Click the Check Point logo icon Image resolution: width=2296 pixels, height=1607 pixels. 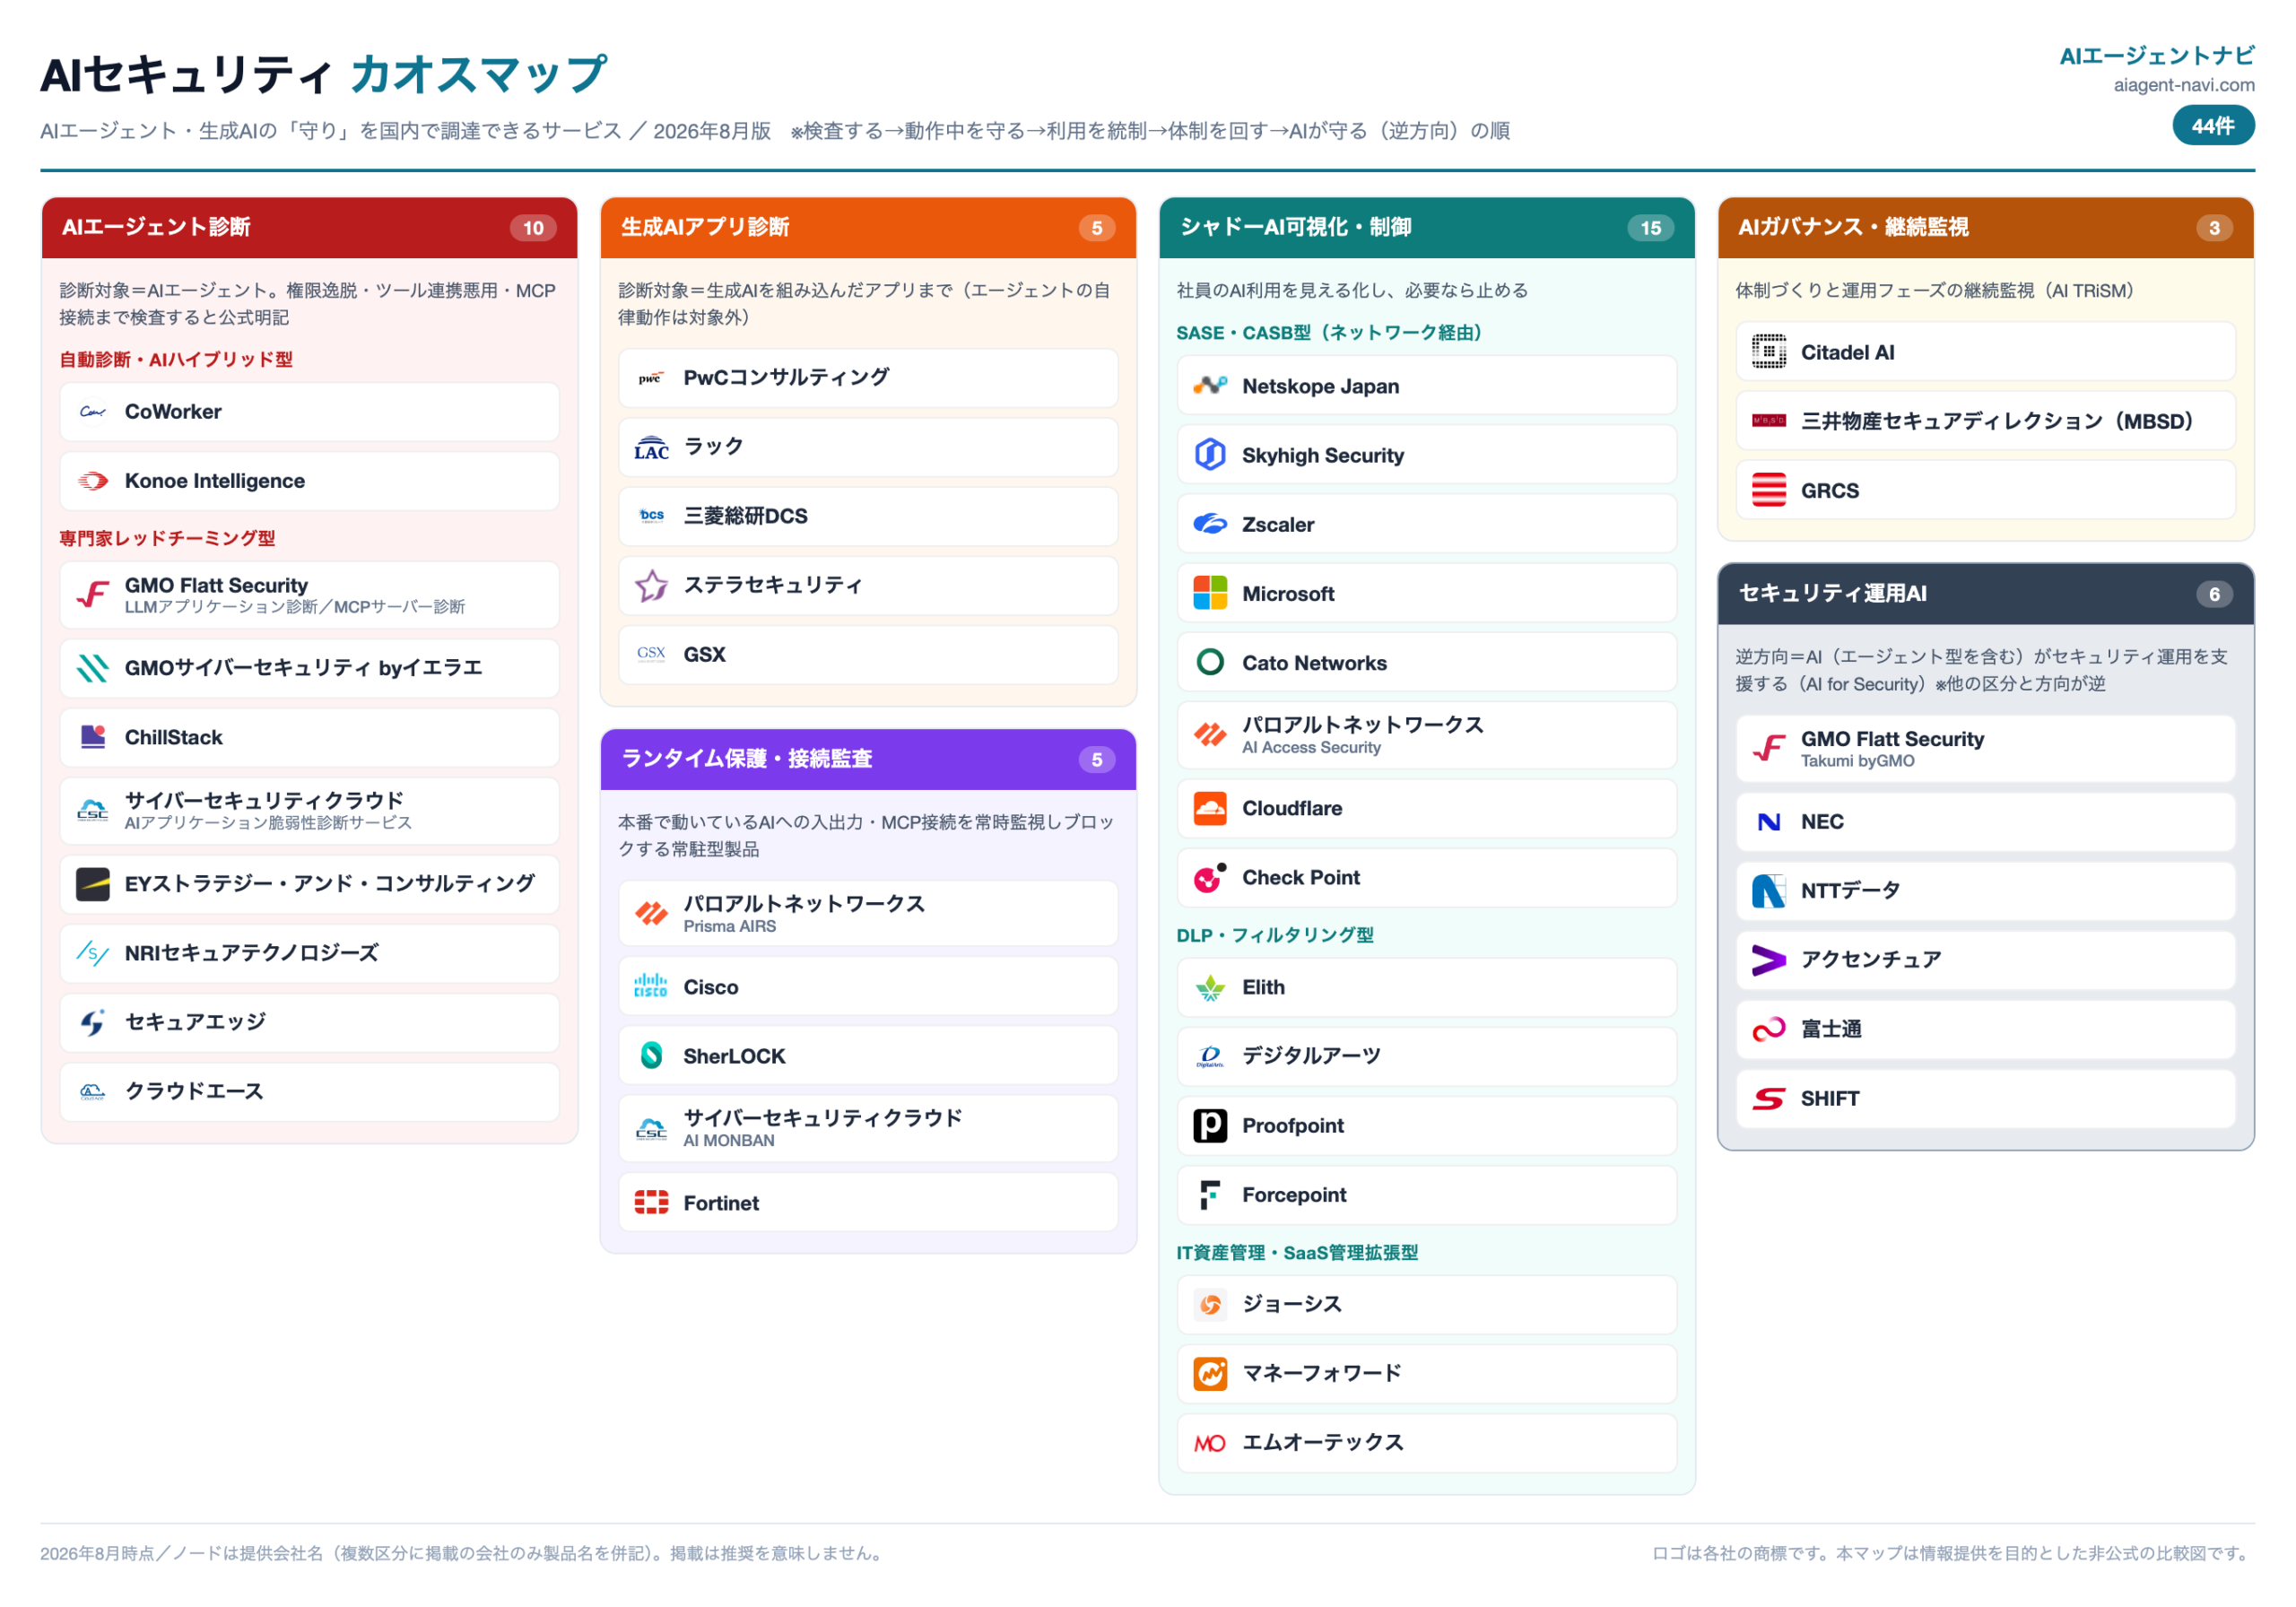[1211, 878]
